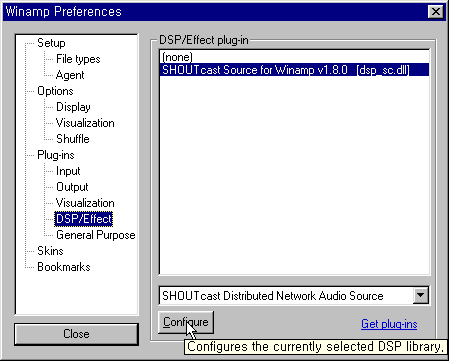Open Visualization under Options
The image size is (449, 361).
click(85, 123)
